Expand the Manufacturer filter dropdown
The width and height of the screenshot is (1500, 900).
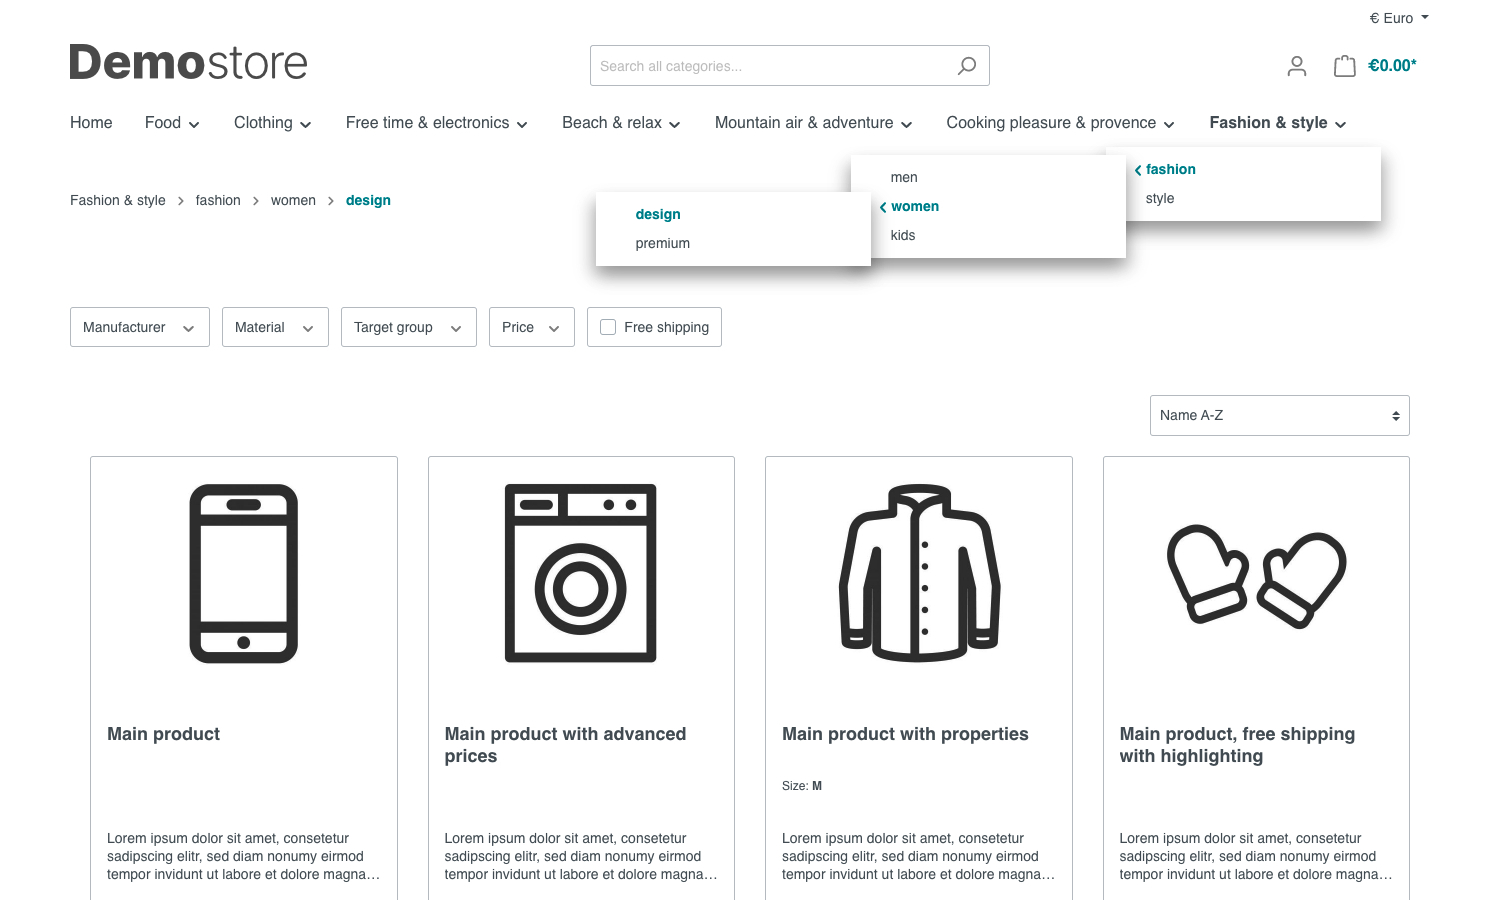pyautogui.click(x=139, y=327)
